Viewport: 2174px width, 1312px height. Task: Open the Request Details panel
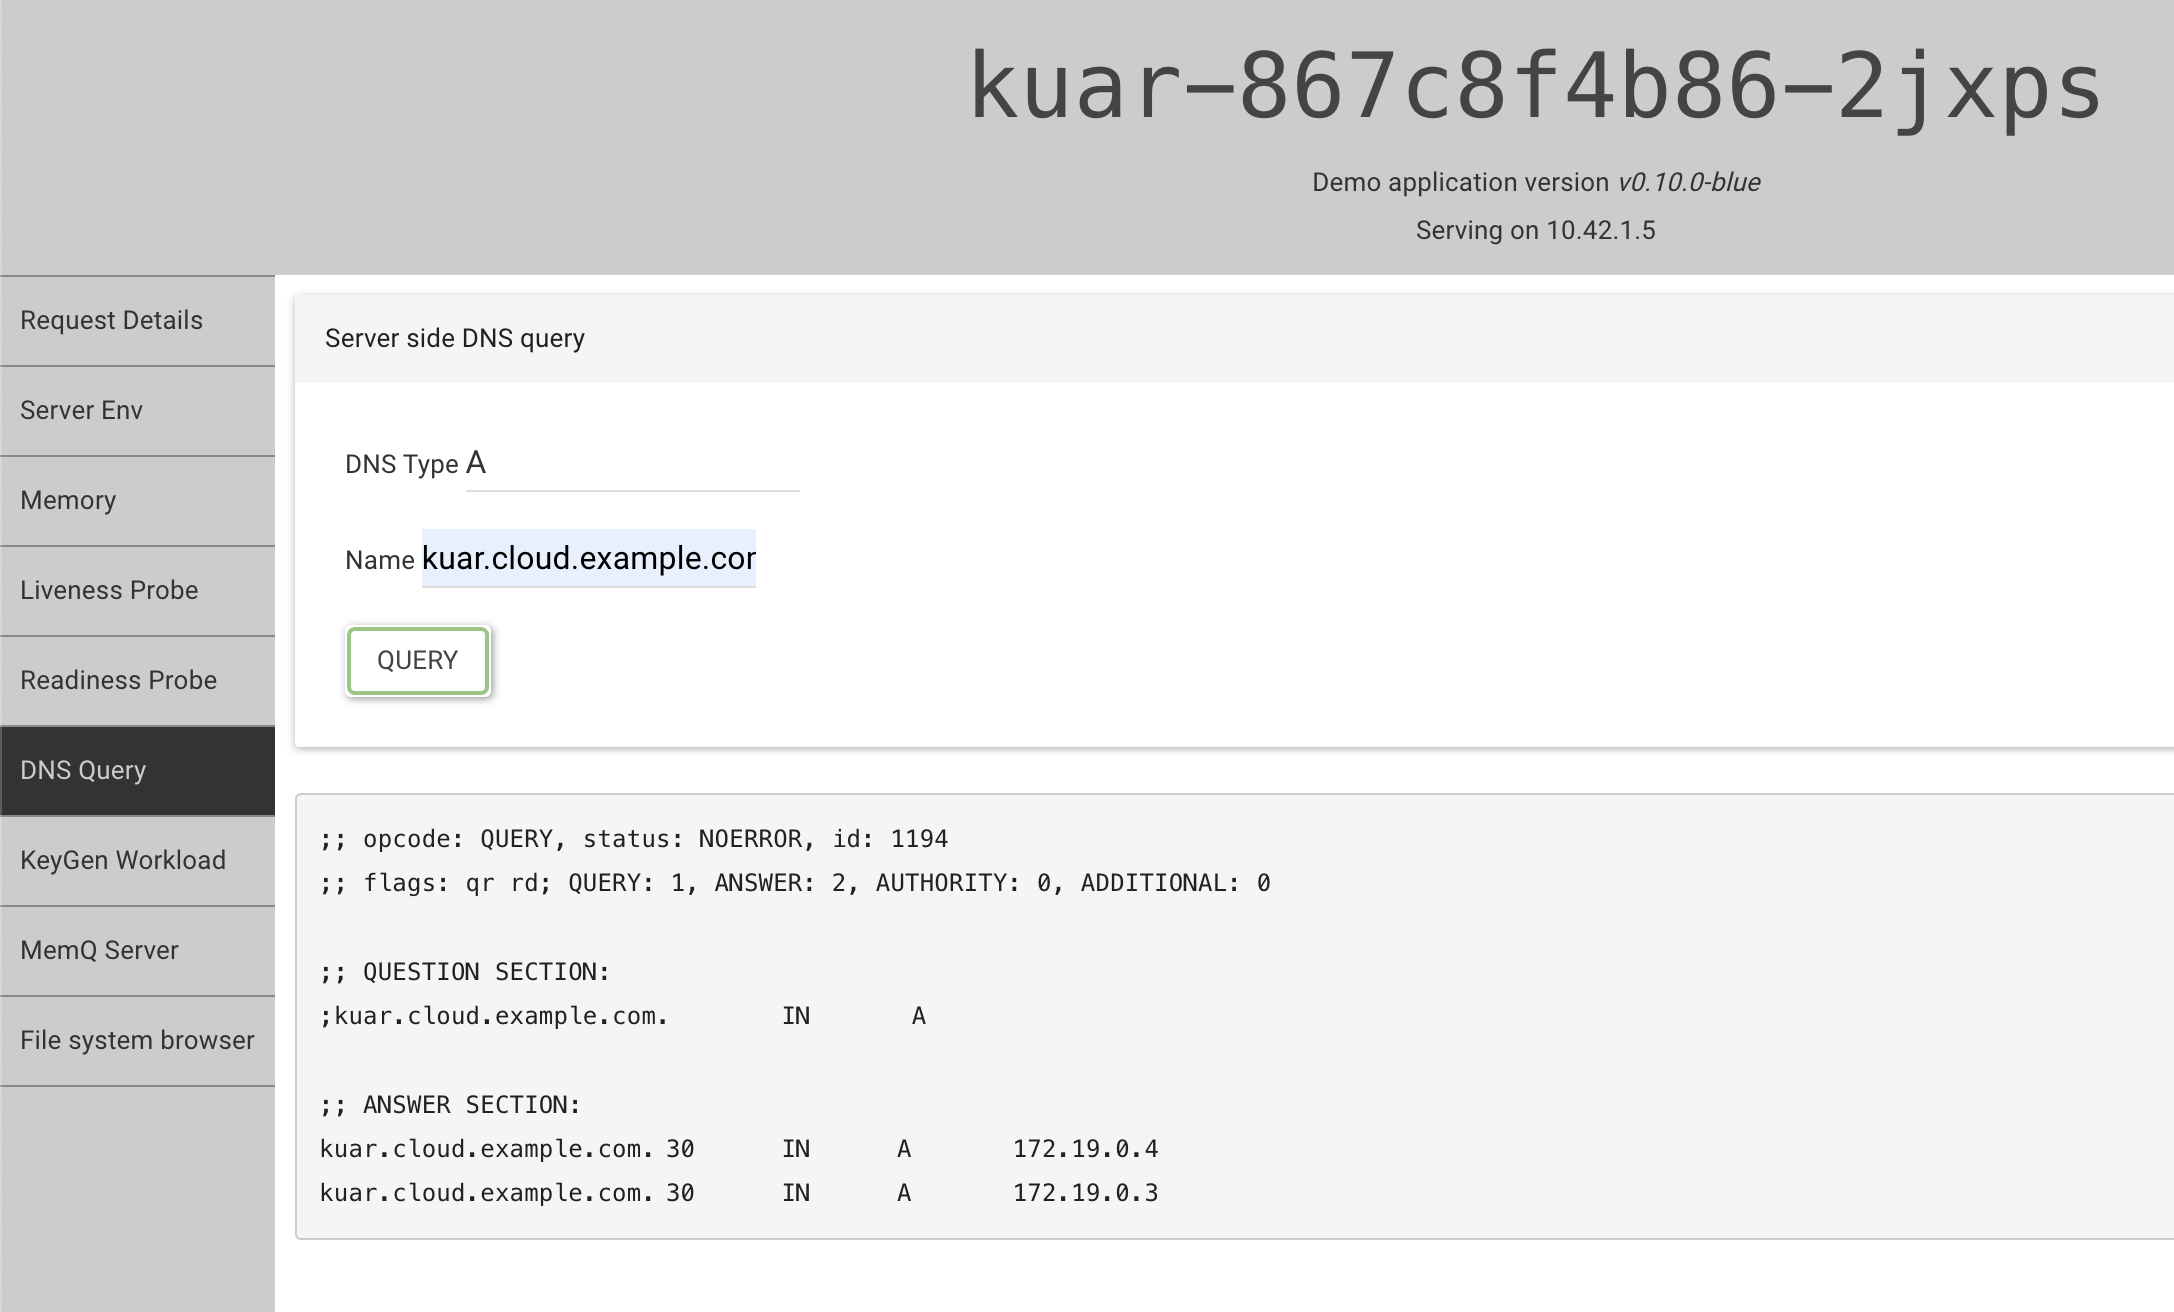pos(137,318)
